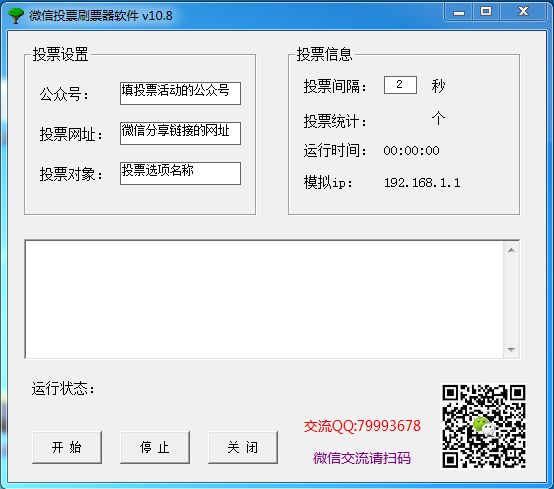Click the 投票对象 input field

(180, 173)
